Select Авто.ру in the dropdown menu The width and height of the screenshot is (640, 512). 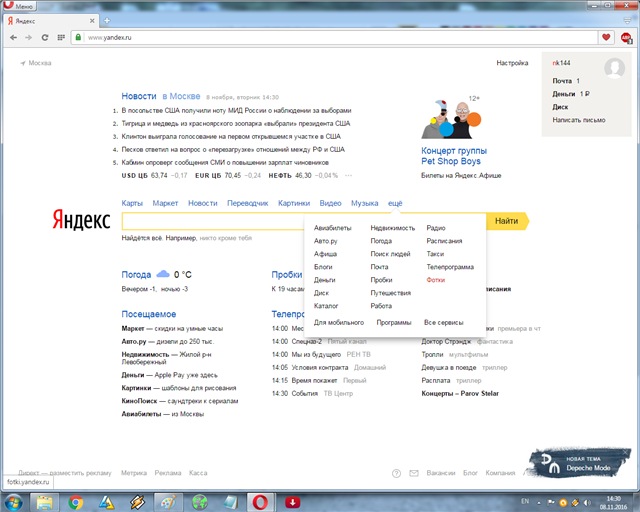(326, 241)
